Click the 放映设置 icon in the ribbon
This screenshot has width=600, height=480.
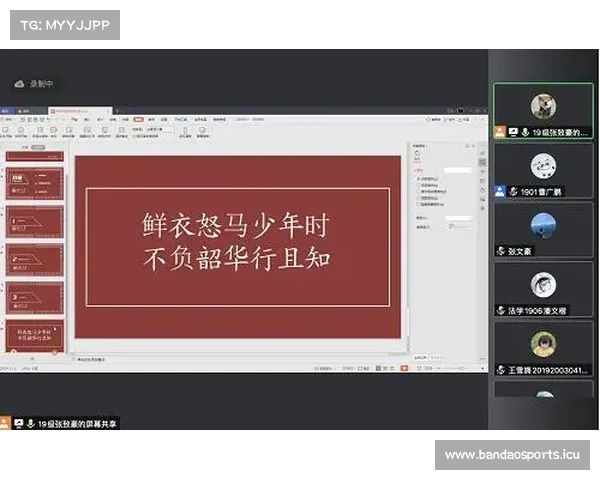tap(69, 130)
